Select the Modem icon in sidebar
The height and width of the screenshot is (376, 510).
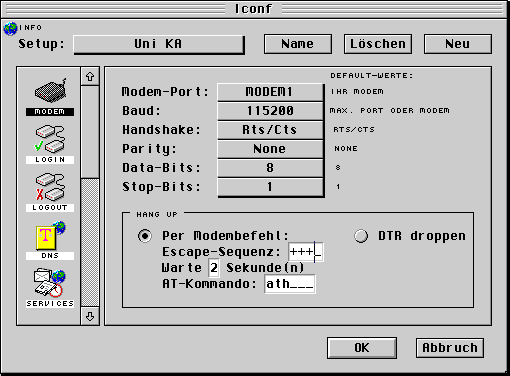[50, 97]
